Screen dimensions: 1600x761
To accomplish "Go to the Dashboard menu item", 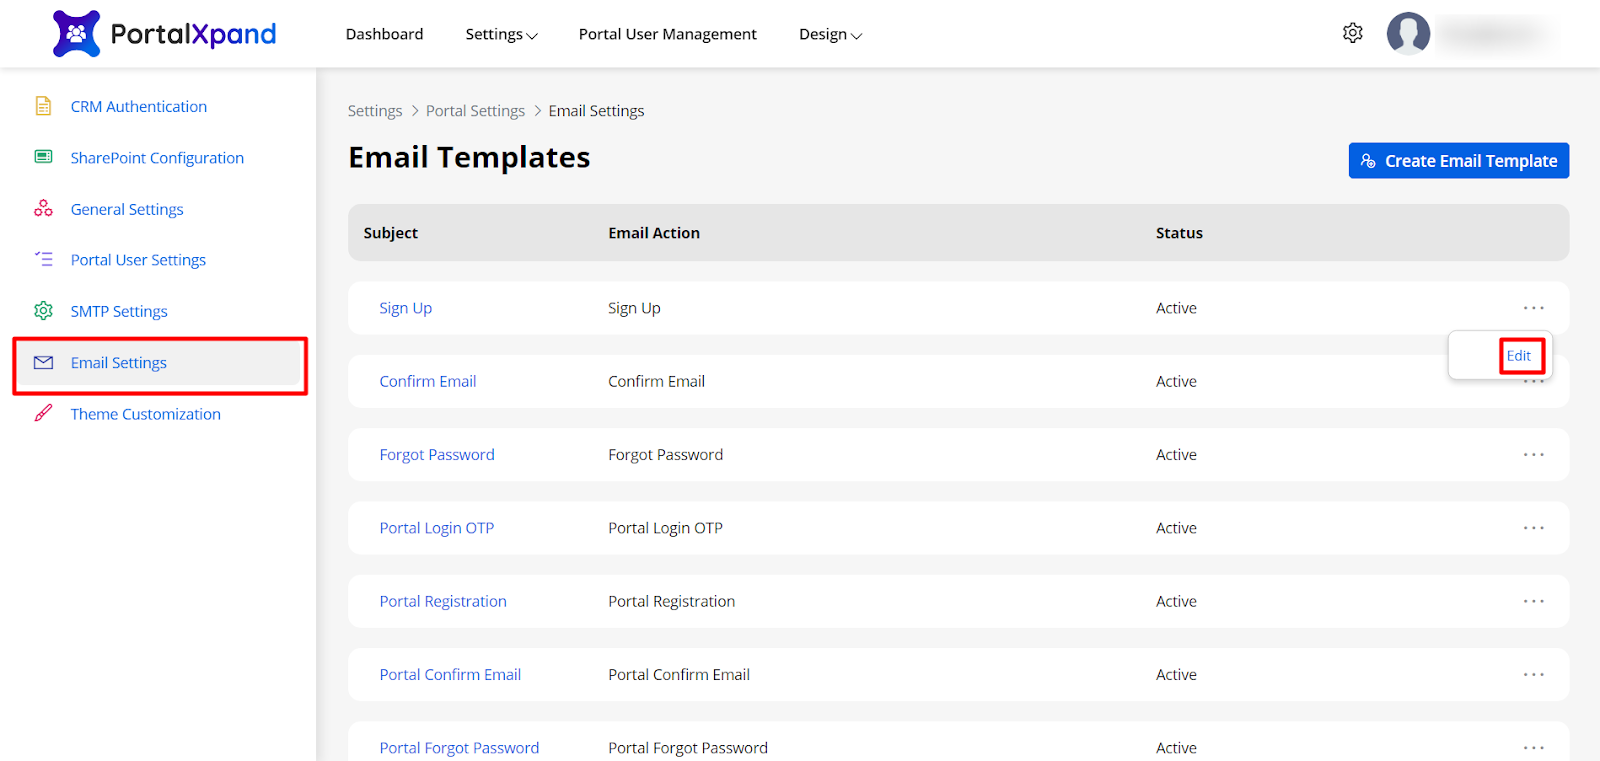I will point(384,34).
